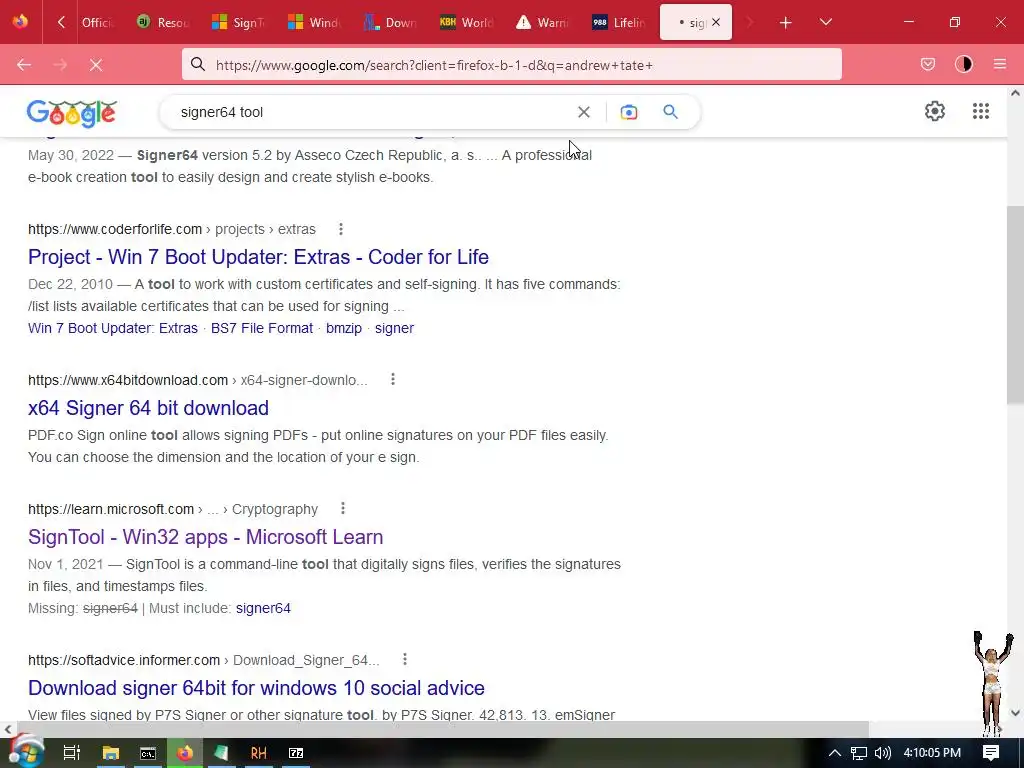Open the clock showing 4:10:05 PM

coord(932,753)
